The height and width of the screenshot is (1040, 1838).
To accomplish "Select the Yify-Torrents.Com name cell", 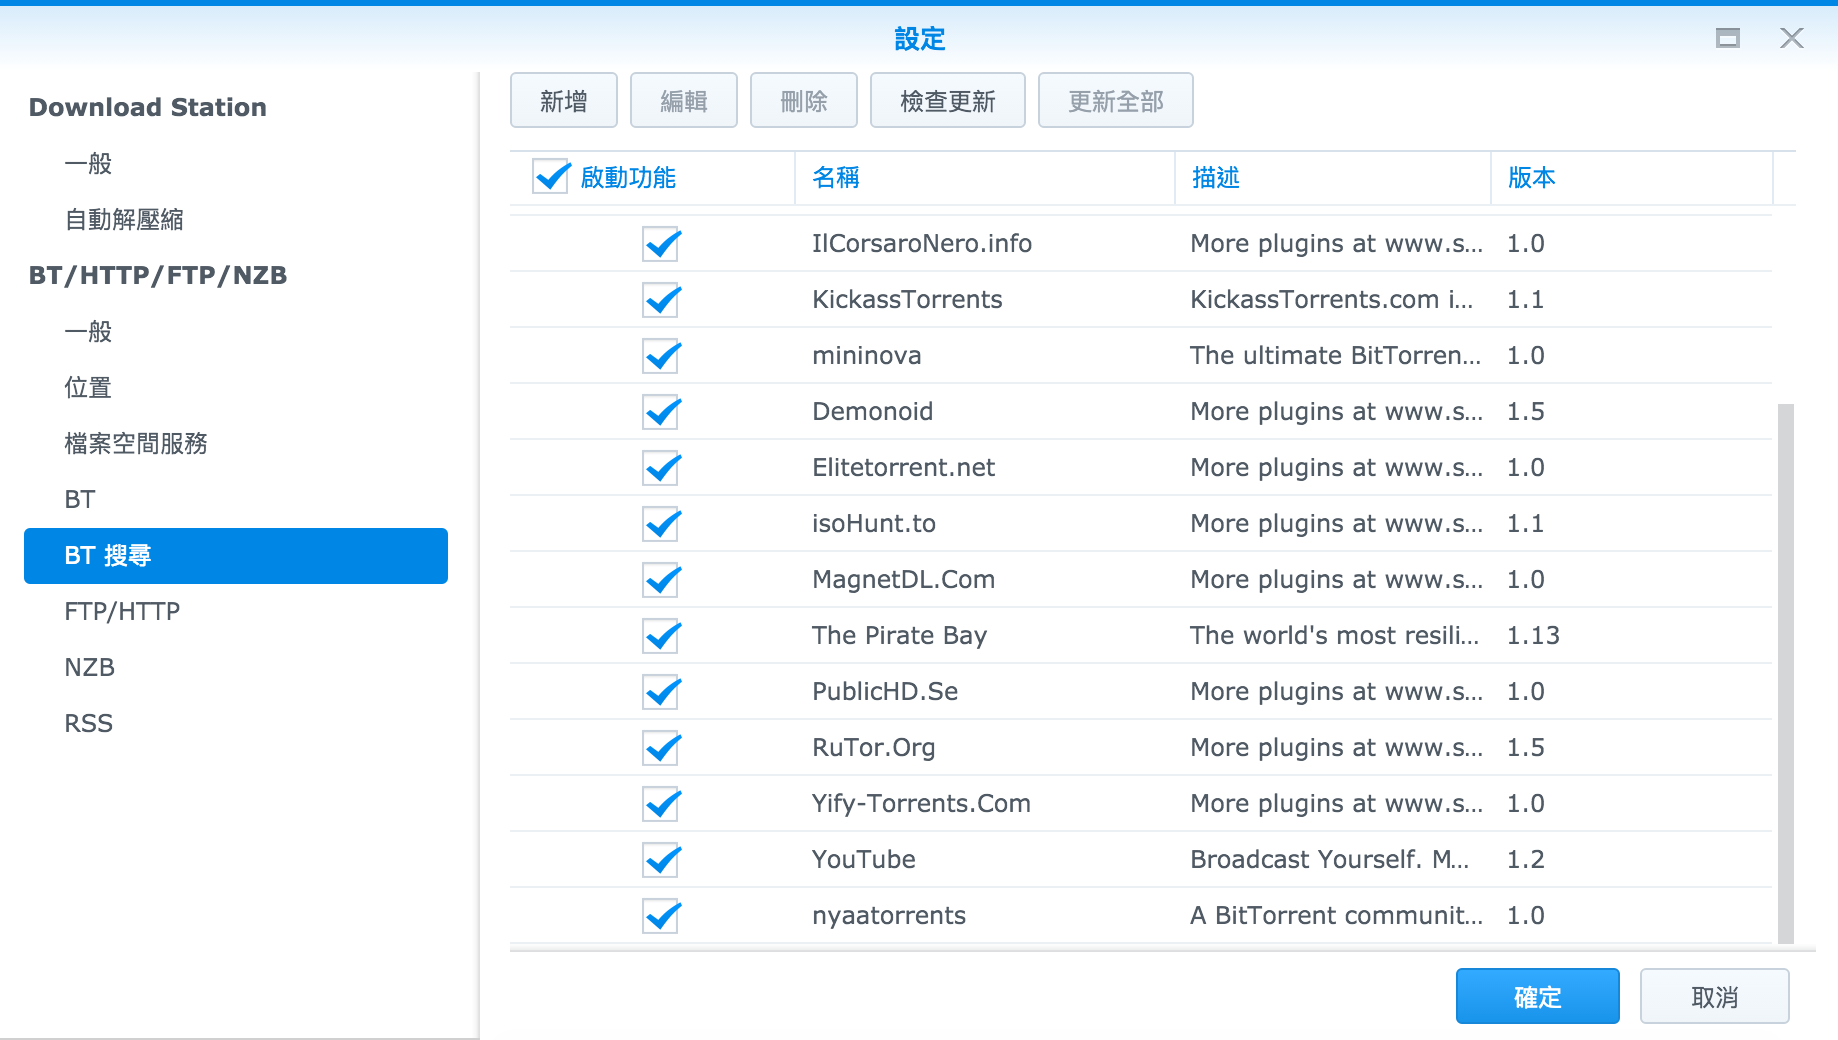I will (x=921, y=804).
